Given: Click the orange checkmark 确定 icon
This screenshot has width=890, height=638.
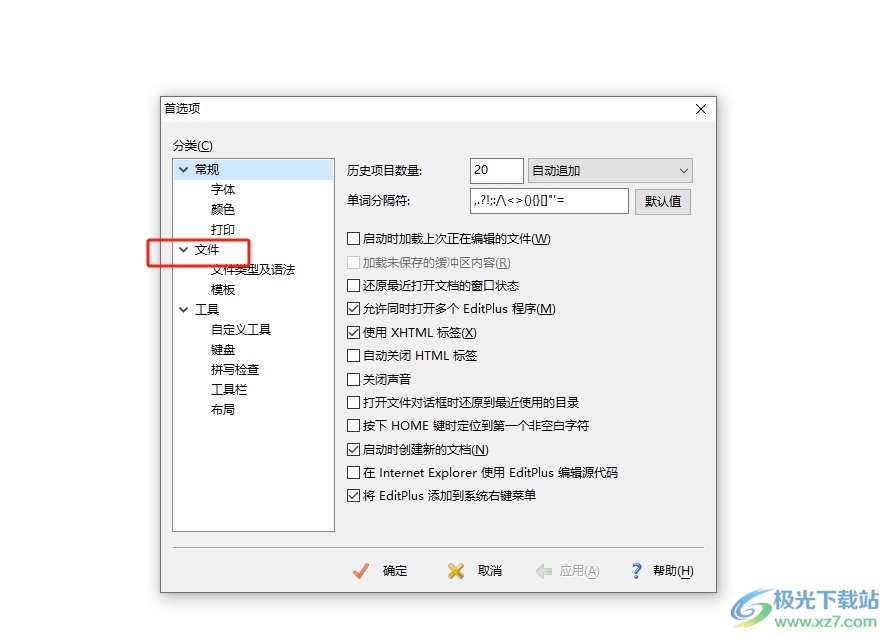Looking at the screenshot, I should coord(361,570).
